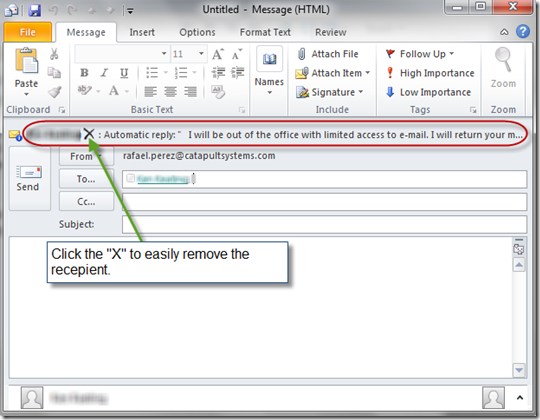This screenshot has width=540, height=420.
Task: Toggle Italic formatting
Action: (104, 73)
